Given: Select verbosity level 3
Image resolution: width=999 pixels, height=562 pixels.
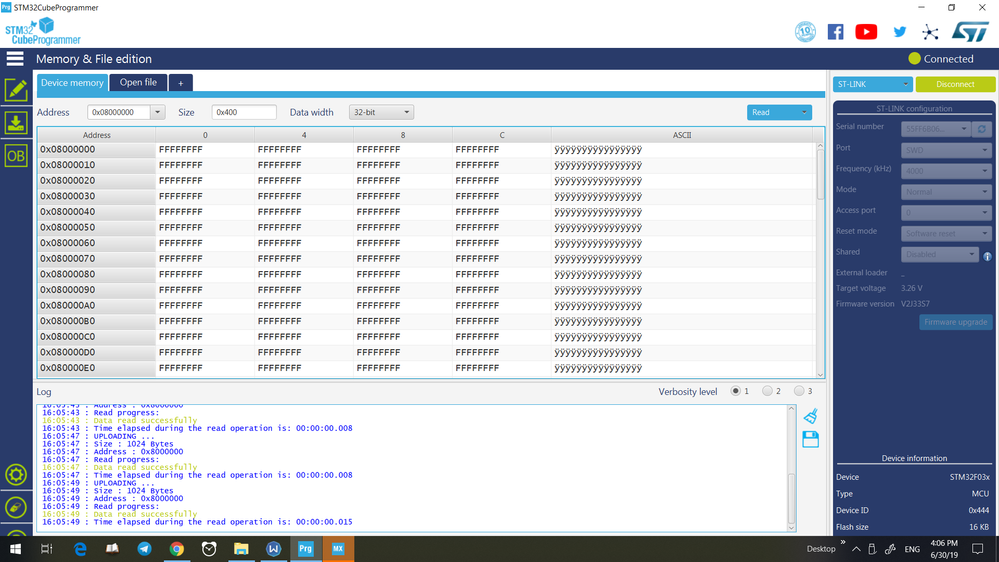Looking at the screenshot, I should pos(799,391).
